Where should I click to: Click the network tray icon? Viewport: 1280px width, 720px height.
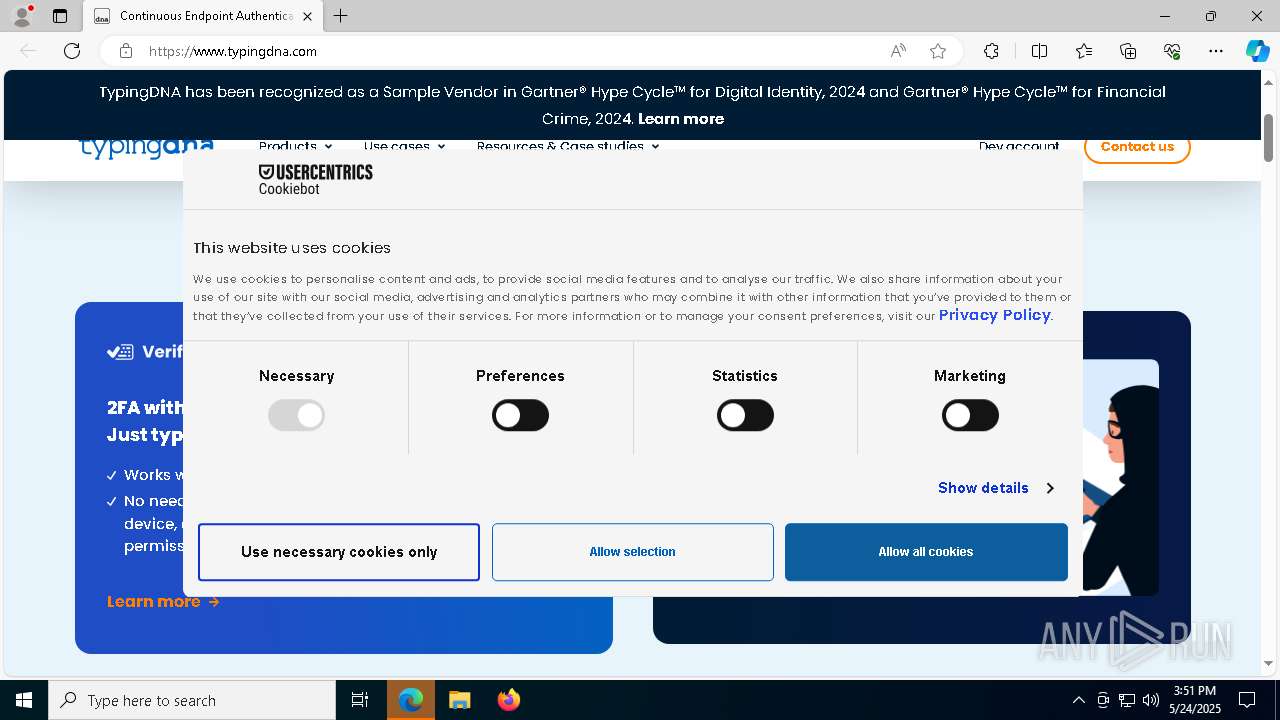1127,700
